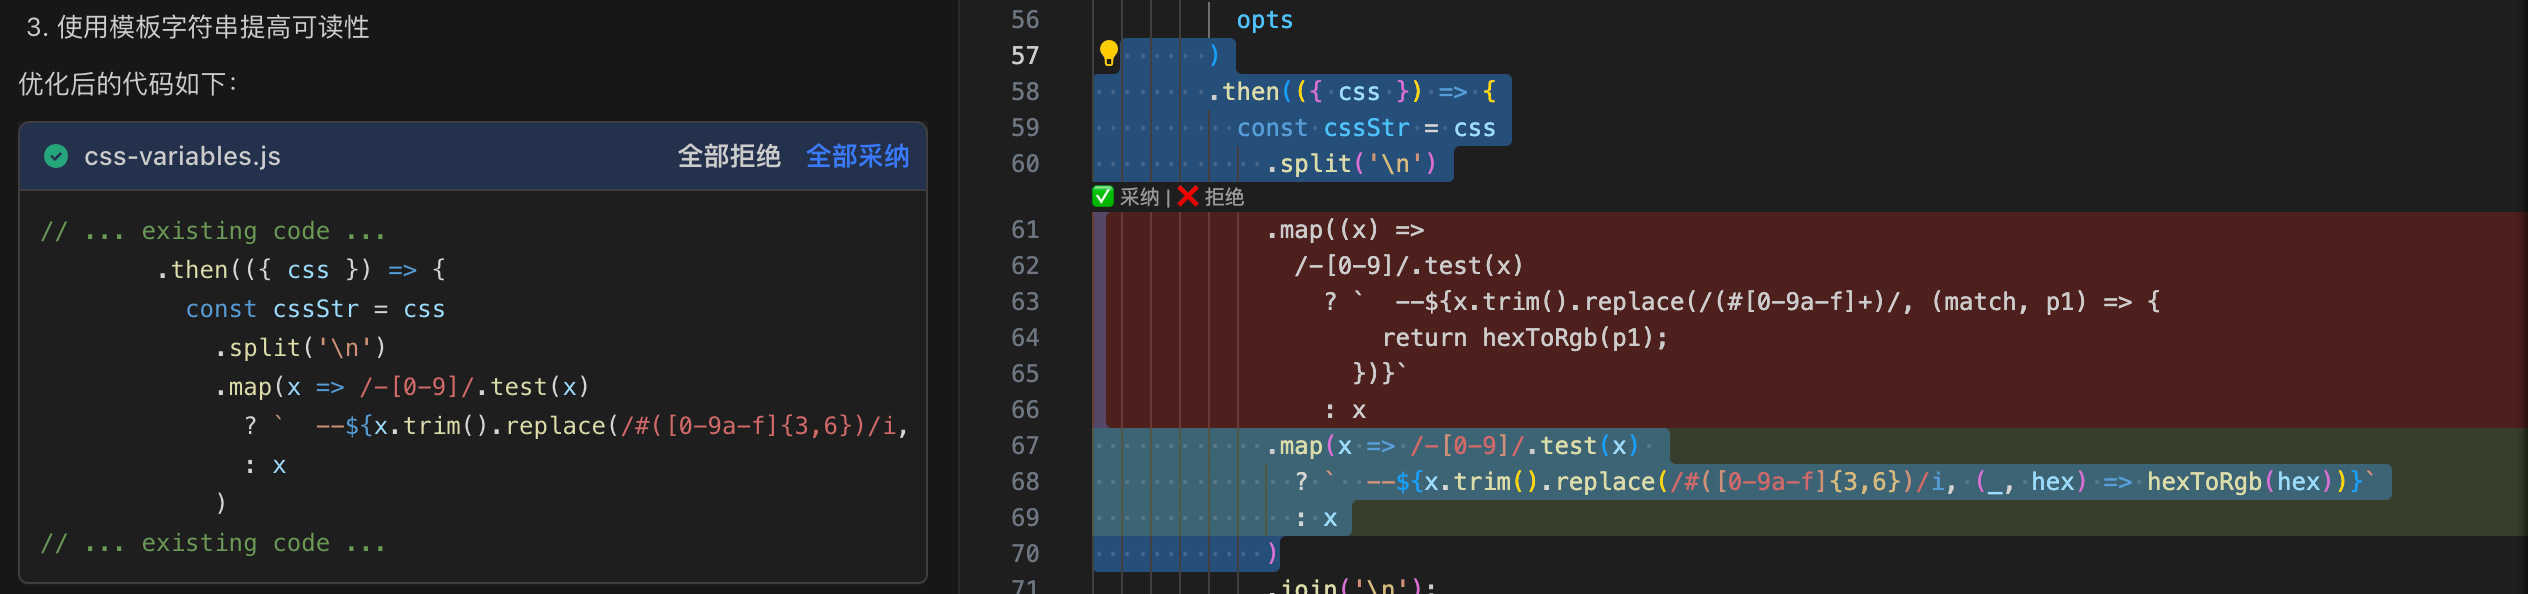Click line number 70 in the gutter
The image size is (2528, 594).
(x=1025, y=554)
